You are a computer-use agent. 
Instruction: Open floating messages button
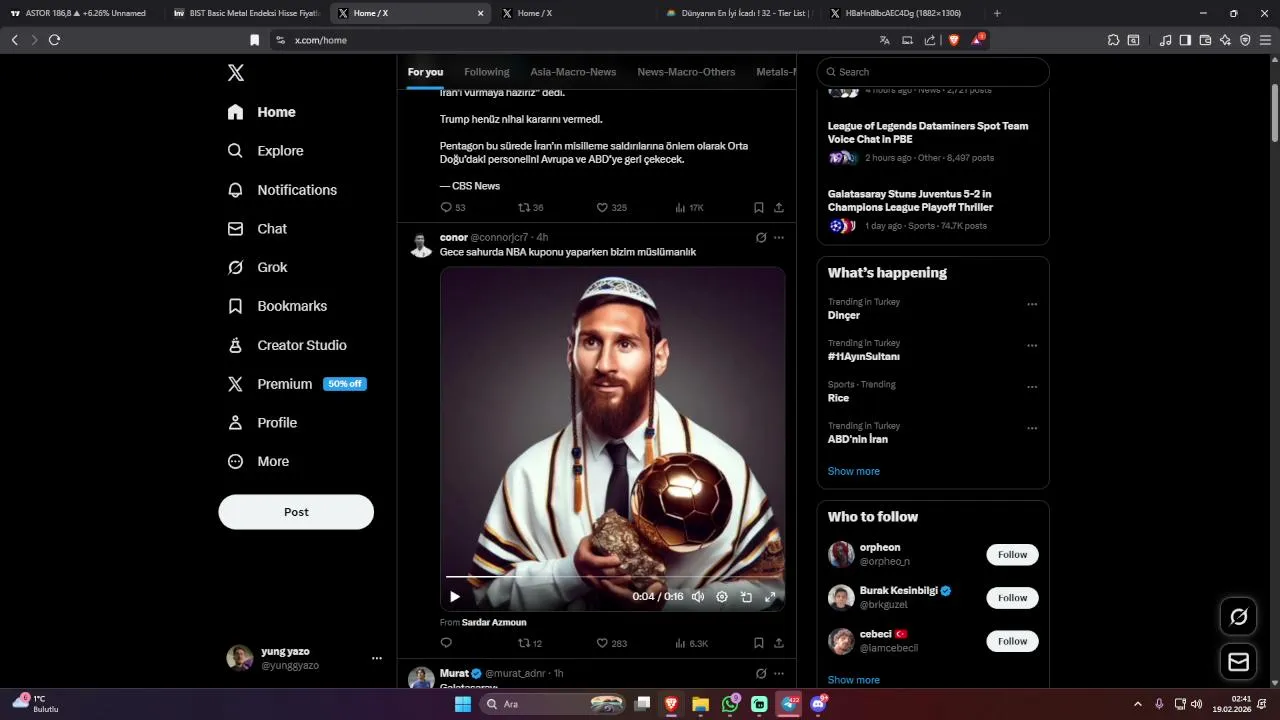pyautogui.click(x=1239, y=662)
